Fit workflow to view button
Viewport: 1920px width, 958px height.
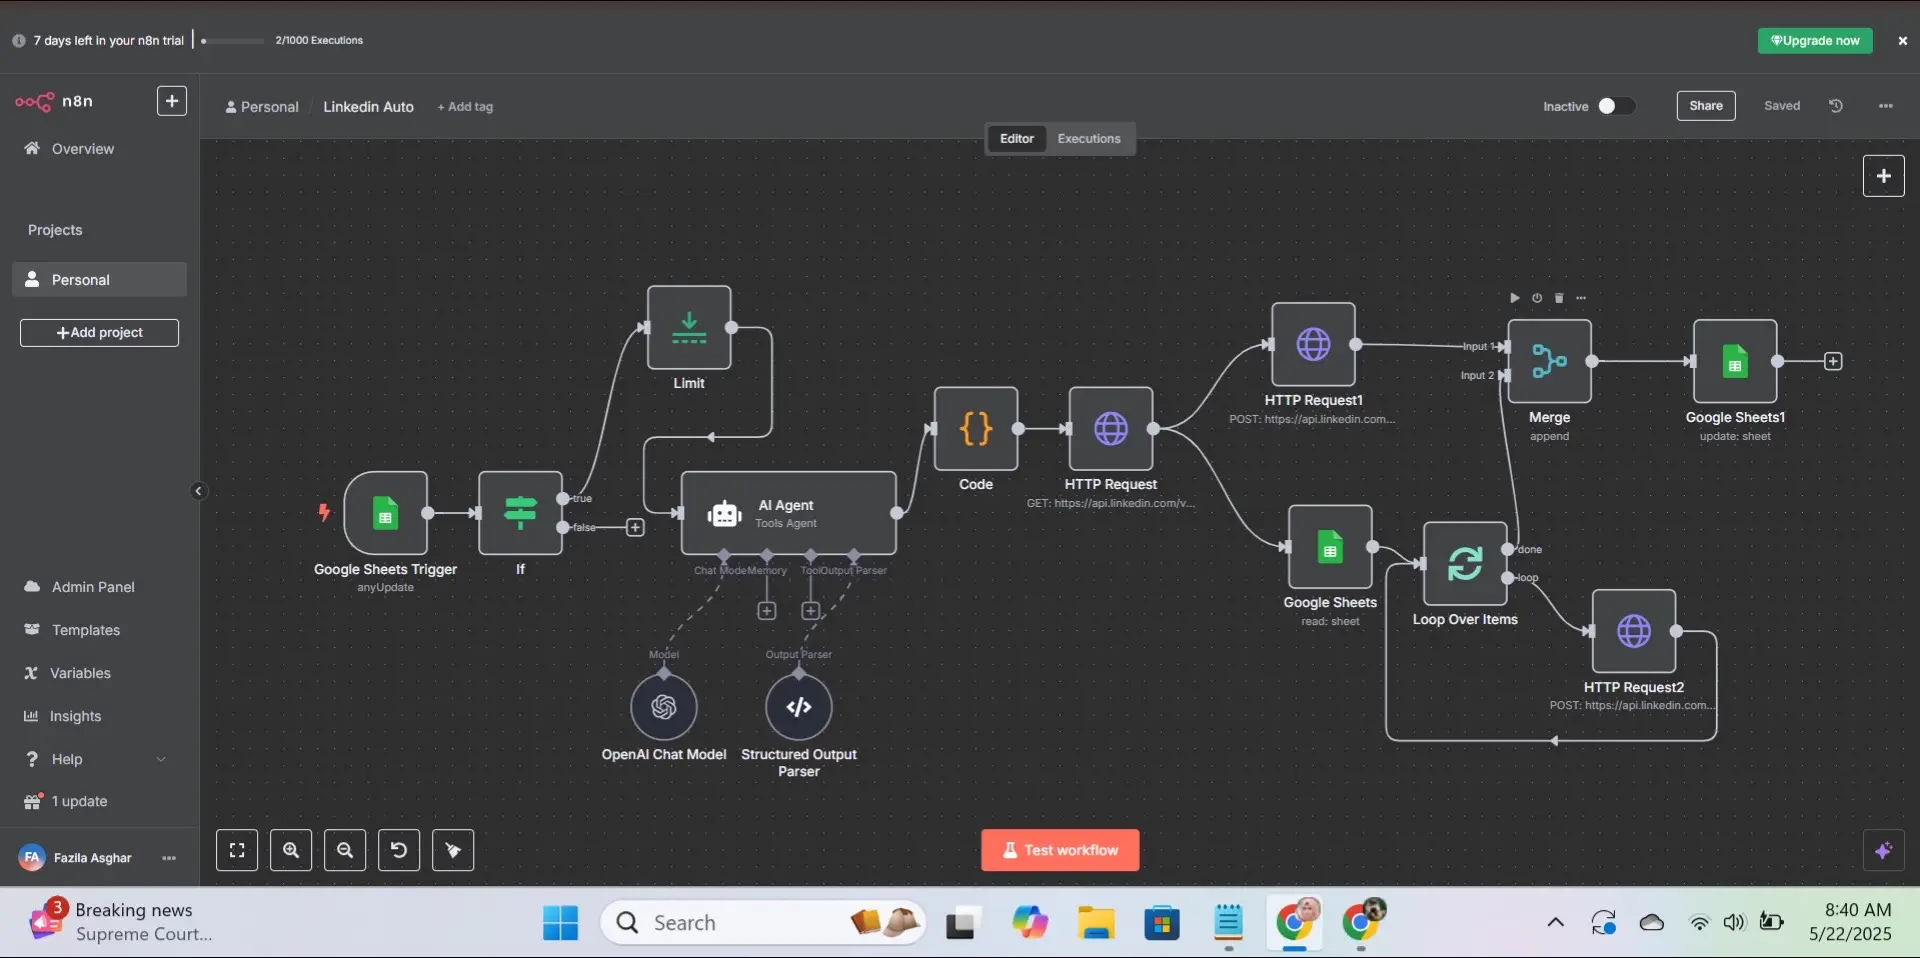tap(237, 850)
